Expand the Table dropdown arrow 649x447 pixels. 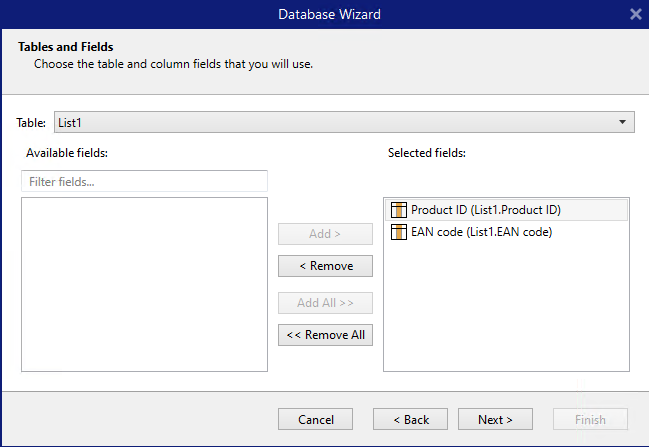click(623, 122)
